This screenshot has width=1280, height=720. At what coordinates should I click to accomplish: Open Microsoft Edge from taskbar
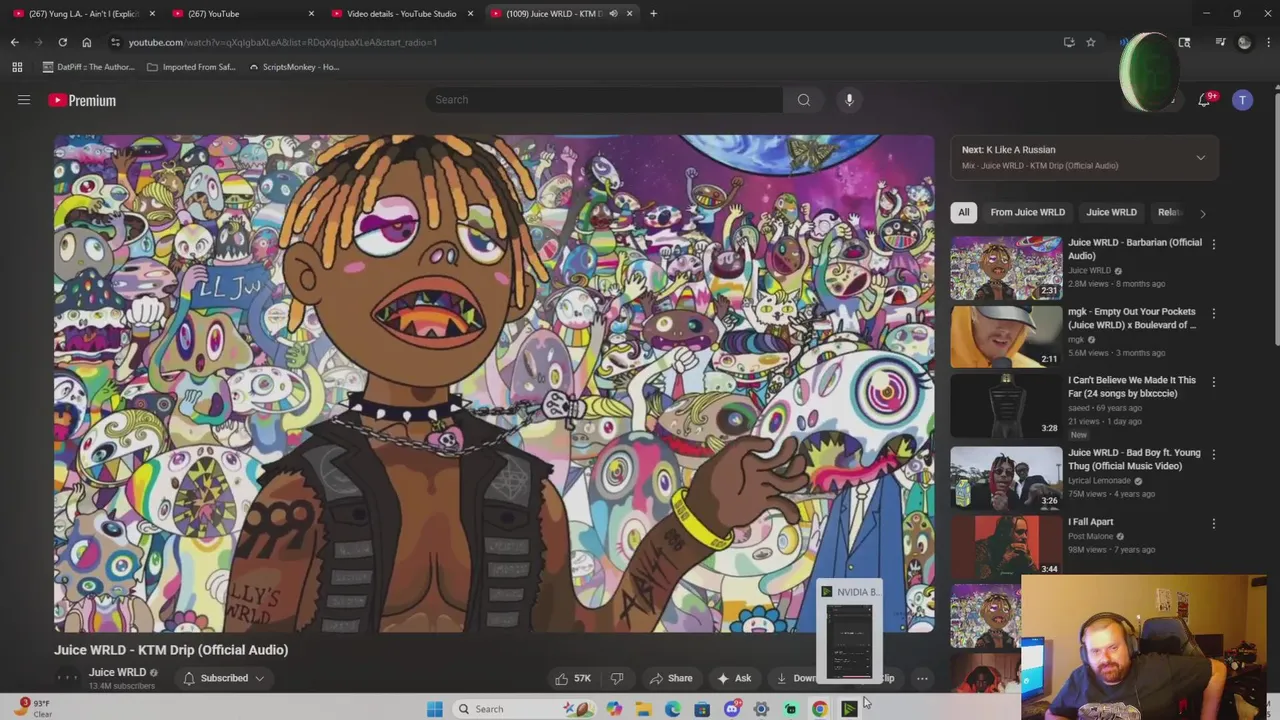pos(673,709)
